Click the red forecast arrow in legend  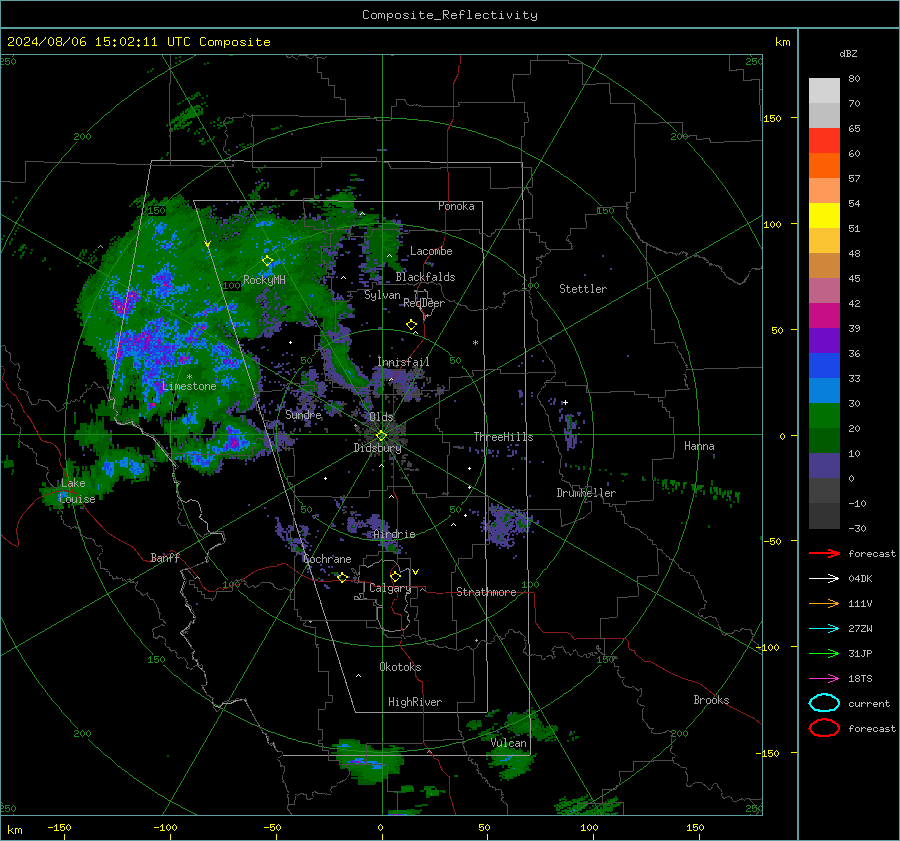[824, 553]
